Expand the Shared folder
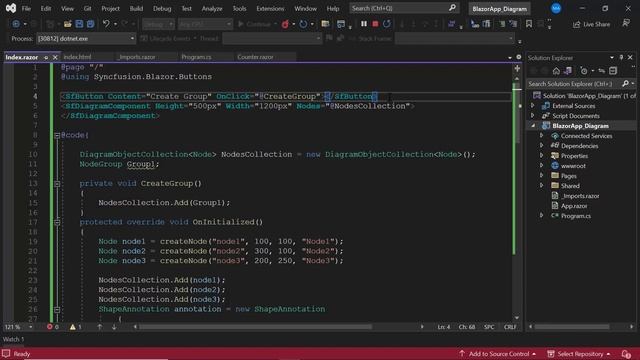This screenshot has height=360, width=640. click(541, 186)
